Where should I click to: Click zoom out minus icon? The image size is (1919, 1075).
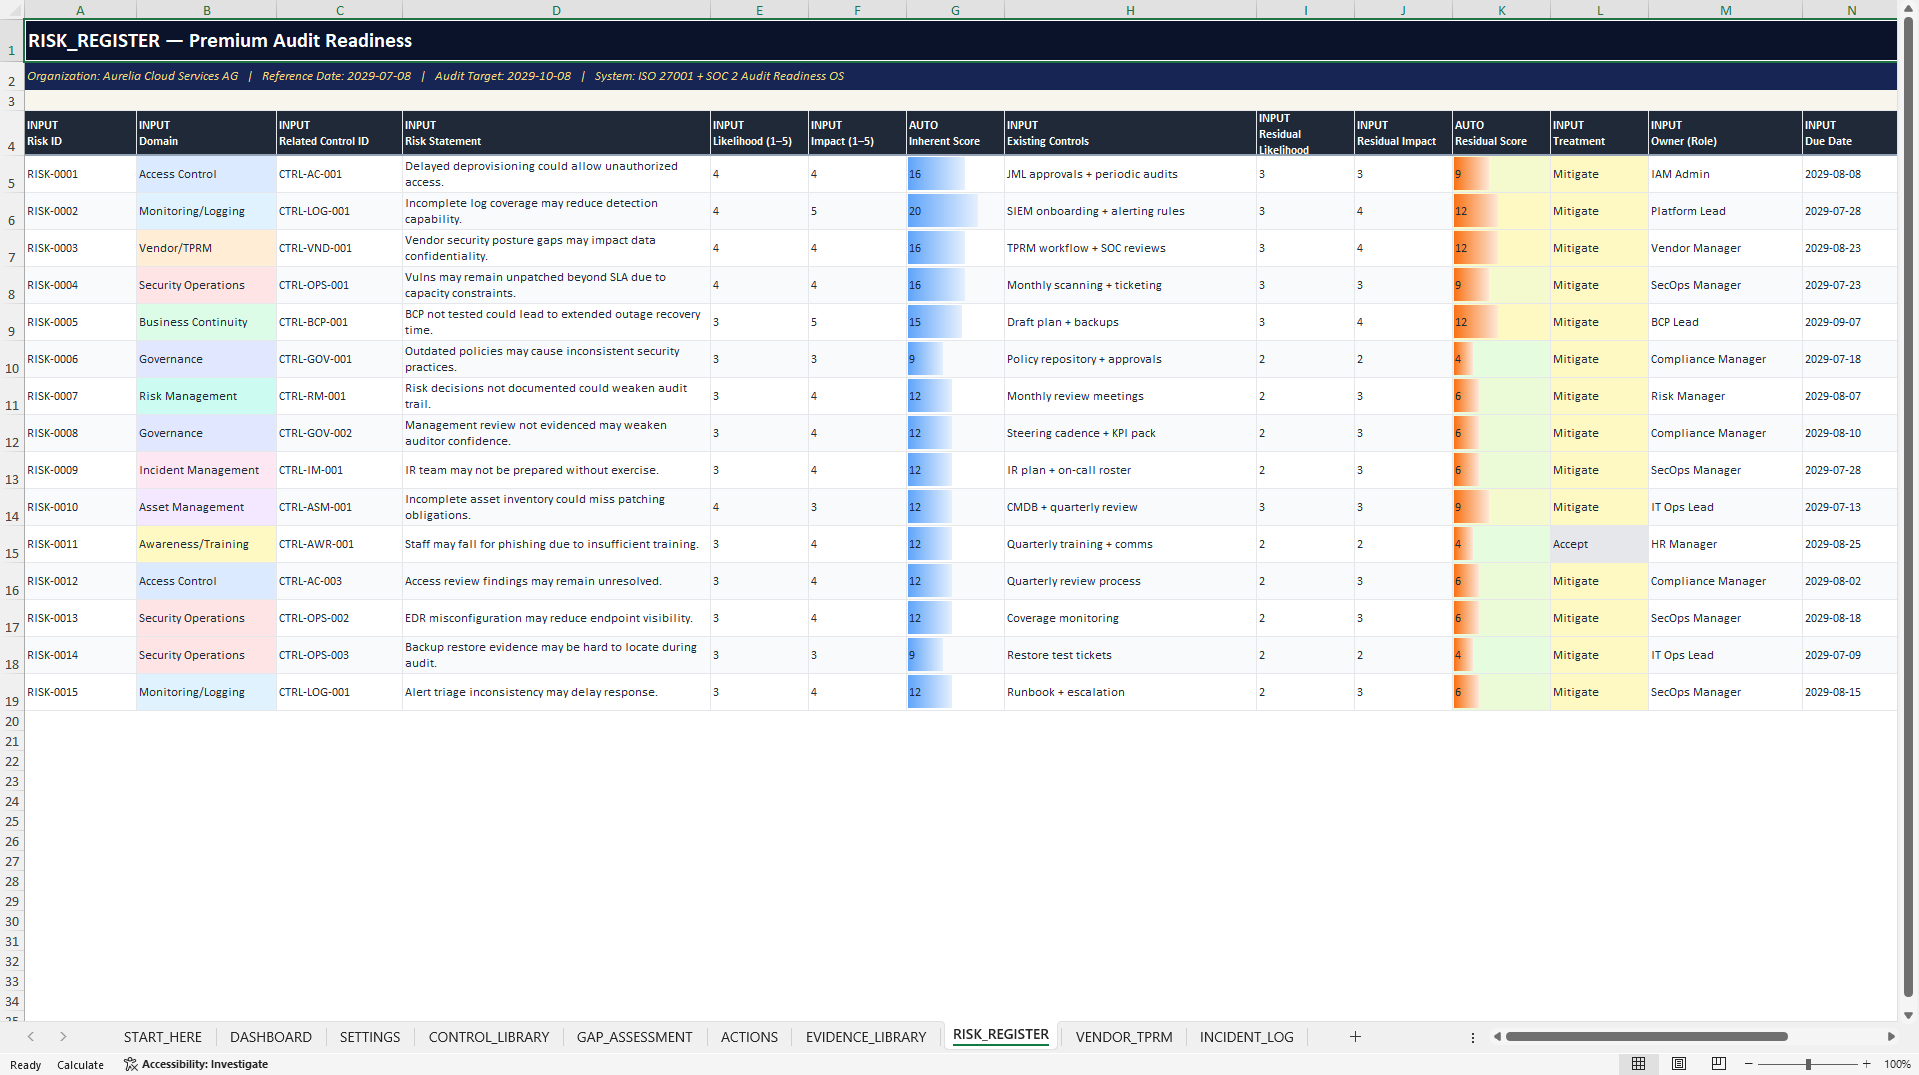tap(1749, 1064)
